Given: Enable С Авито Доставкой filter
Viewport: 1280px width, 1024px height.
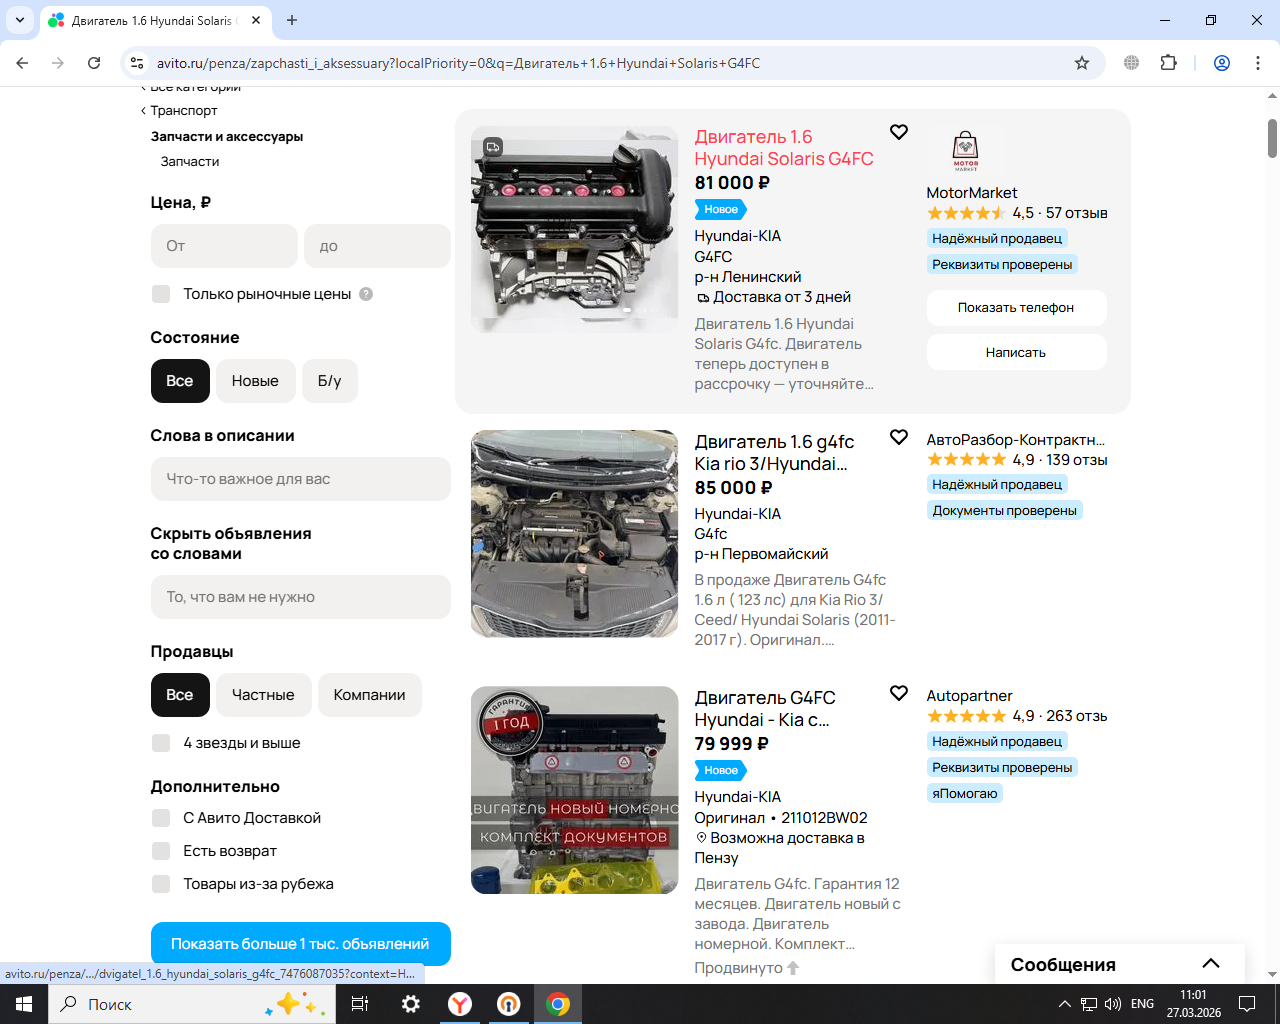Looking at the screenshot, I should (x=161, y=818).
